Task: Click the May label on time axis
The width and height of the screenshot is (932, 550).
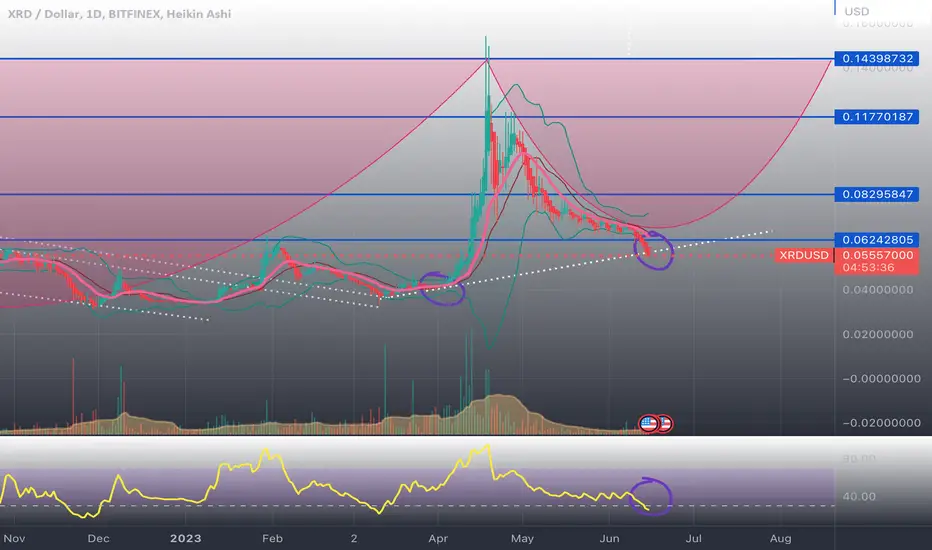Action: [522, 538]
